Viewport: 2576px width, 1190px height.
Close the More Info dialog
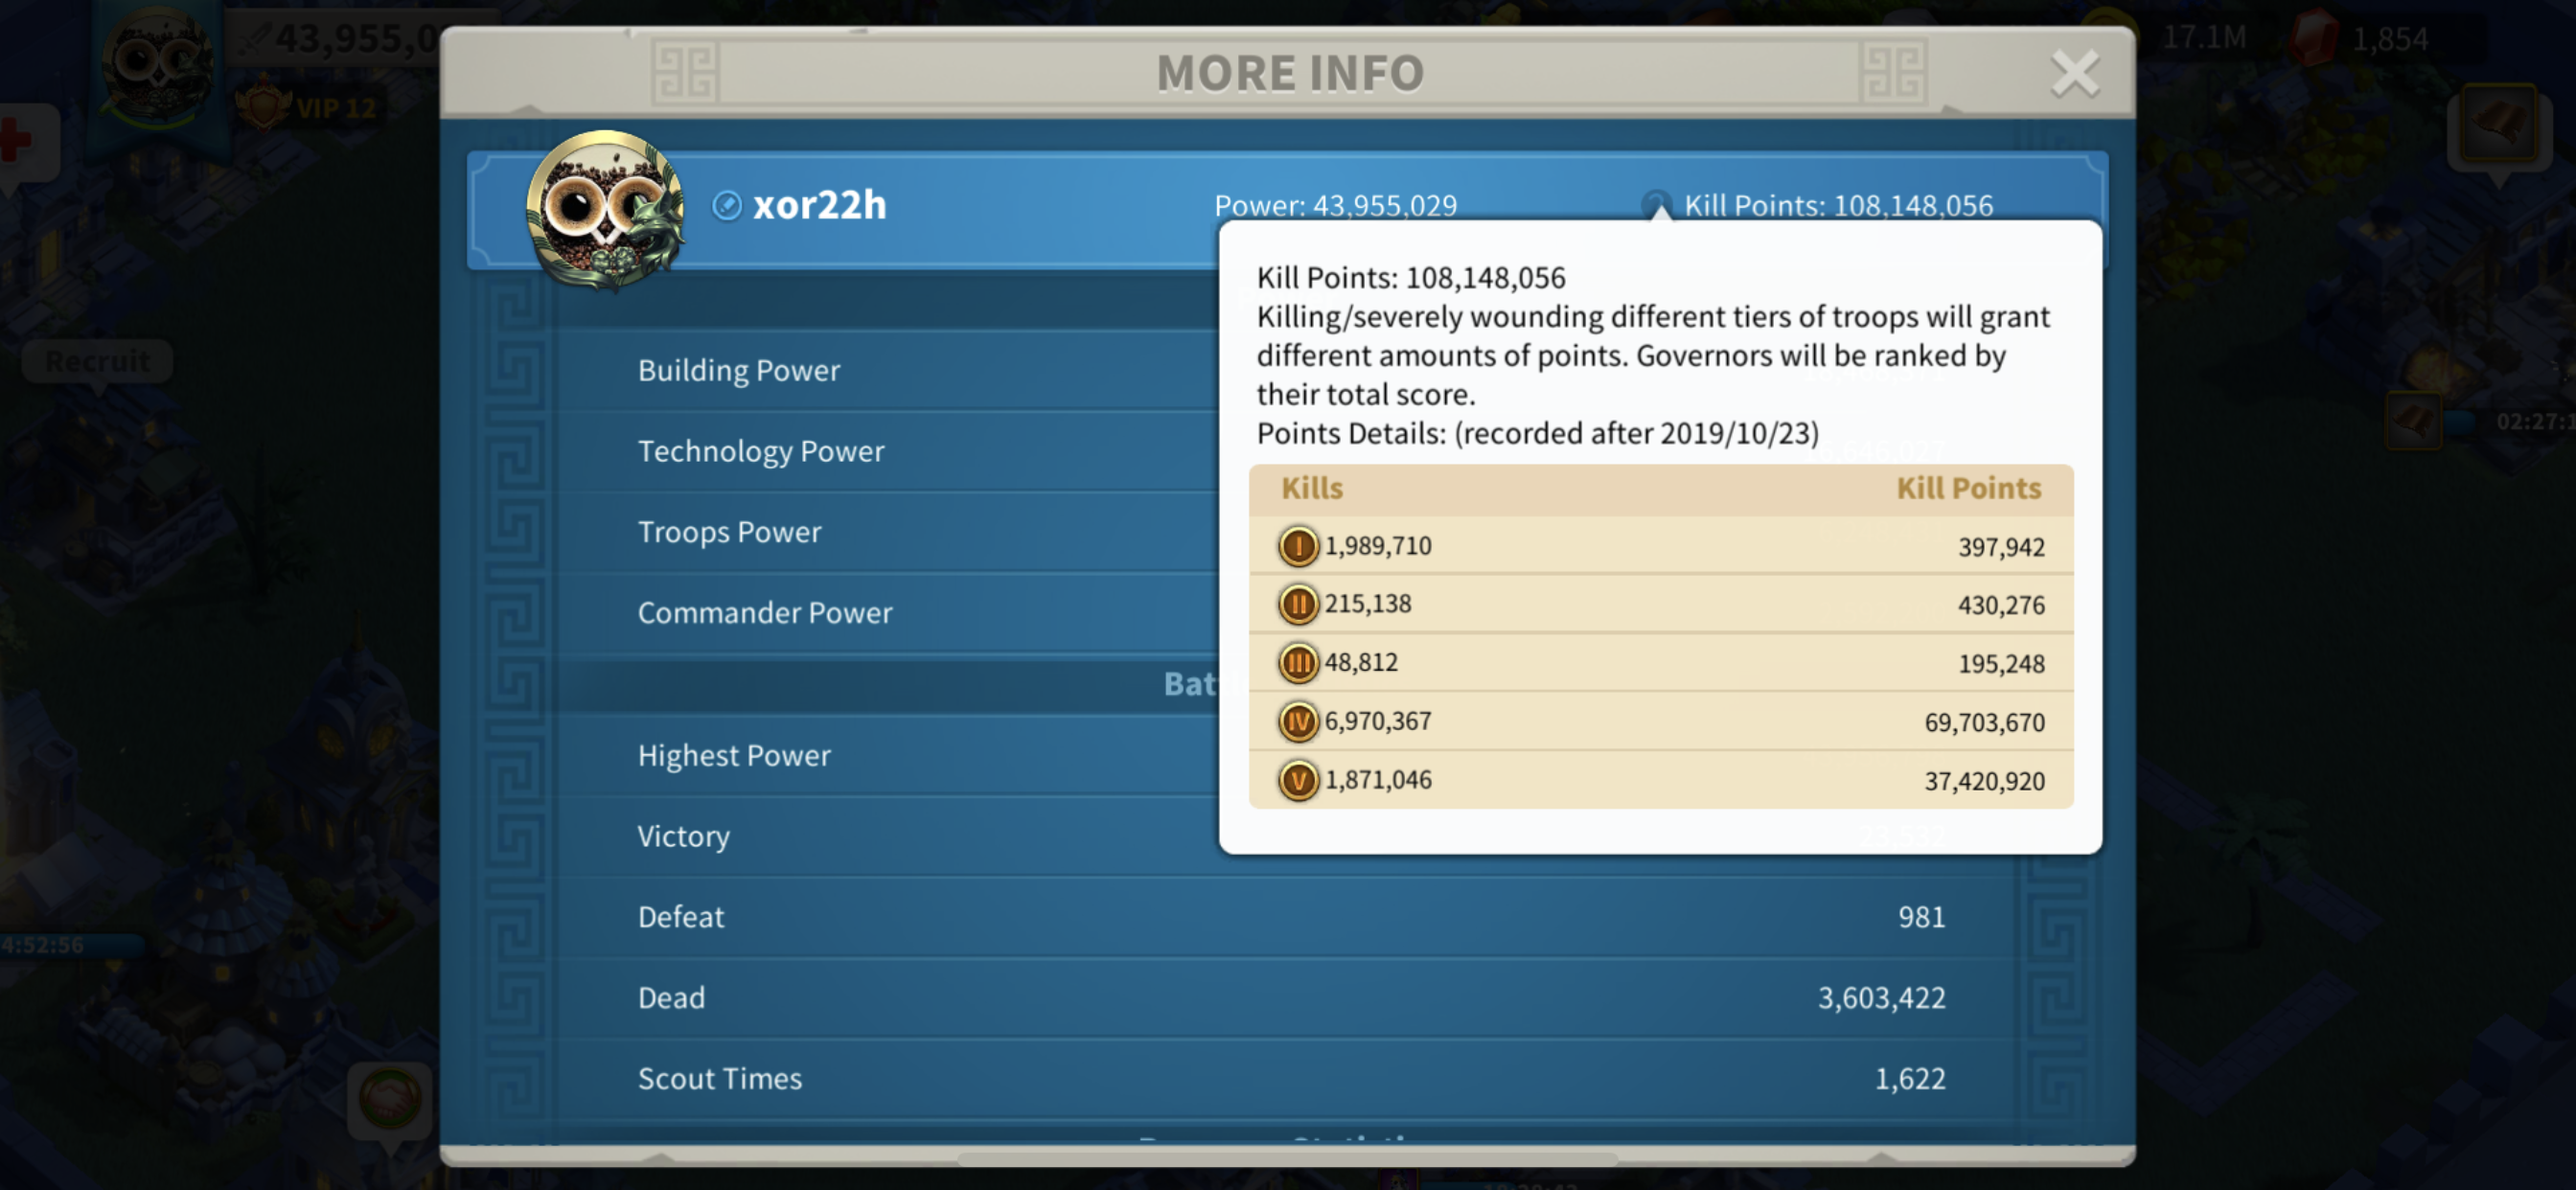[x=2074, y=74]
